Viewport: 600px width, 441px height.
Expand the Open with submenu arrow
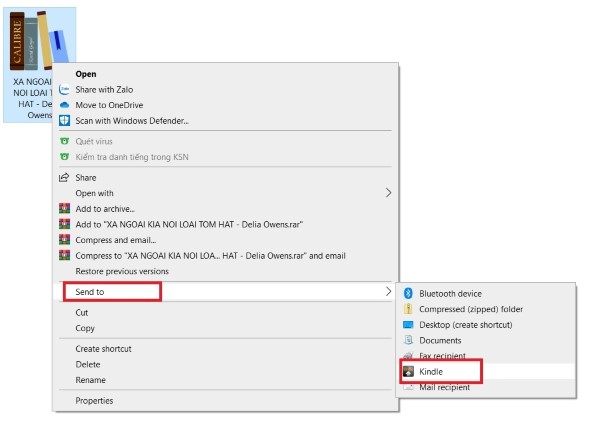388,193
